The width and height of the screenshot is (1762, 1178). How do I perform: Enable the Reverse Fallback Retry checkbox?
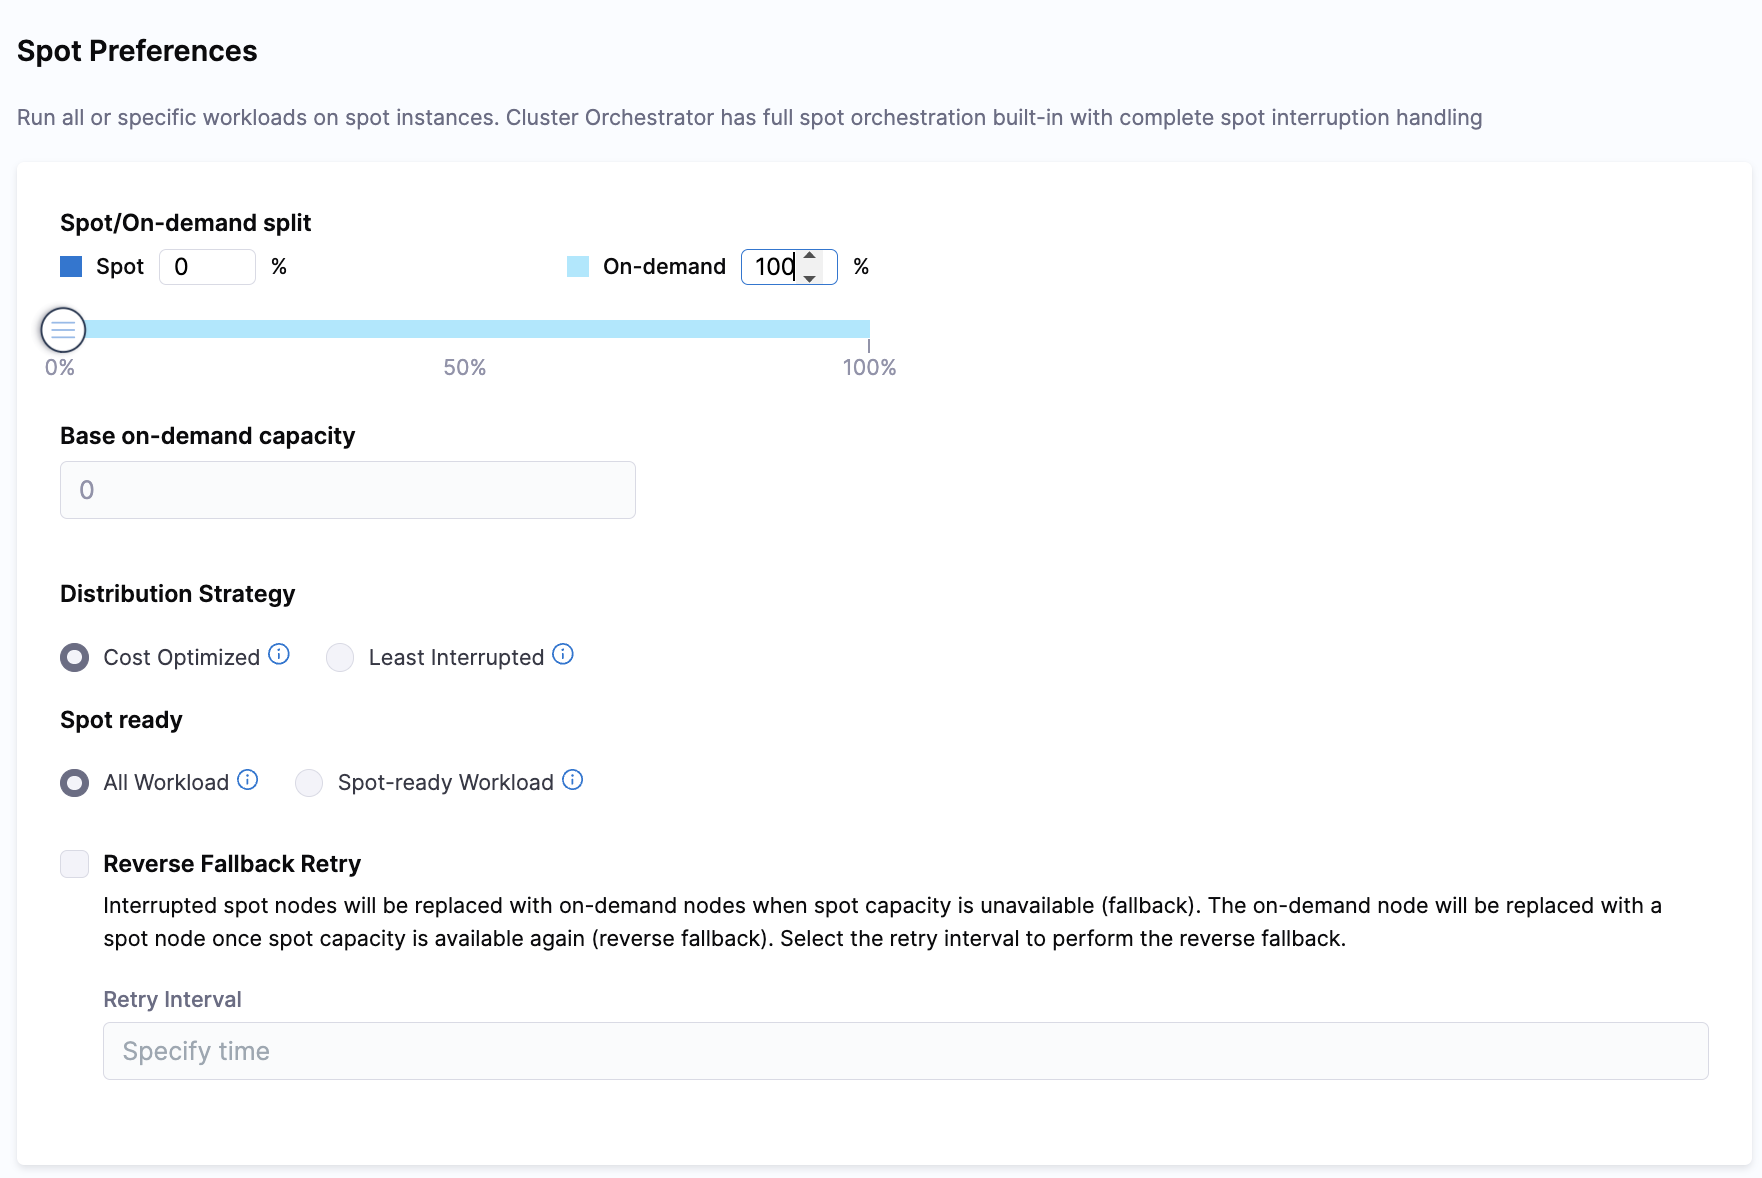pyautogui.click(x=75, y=864)
